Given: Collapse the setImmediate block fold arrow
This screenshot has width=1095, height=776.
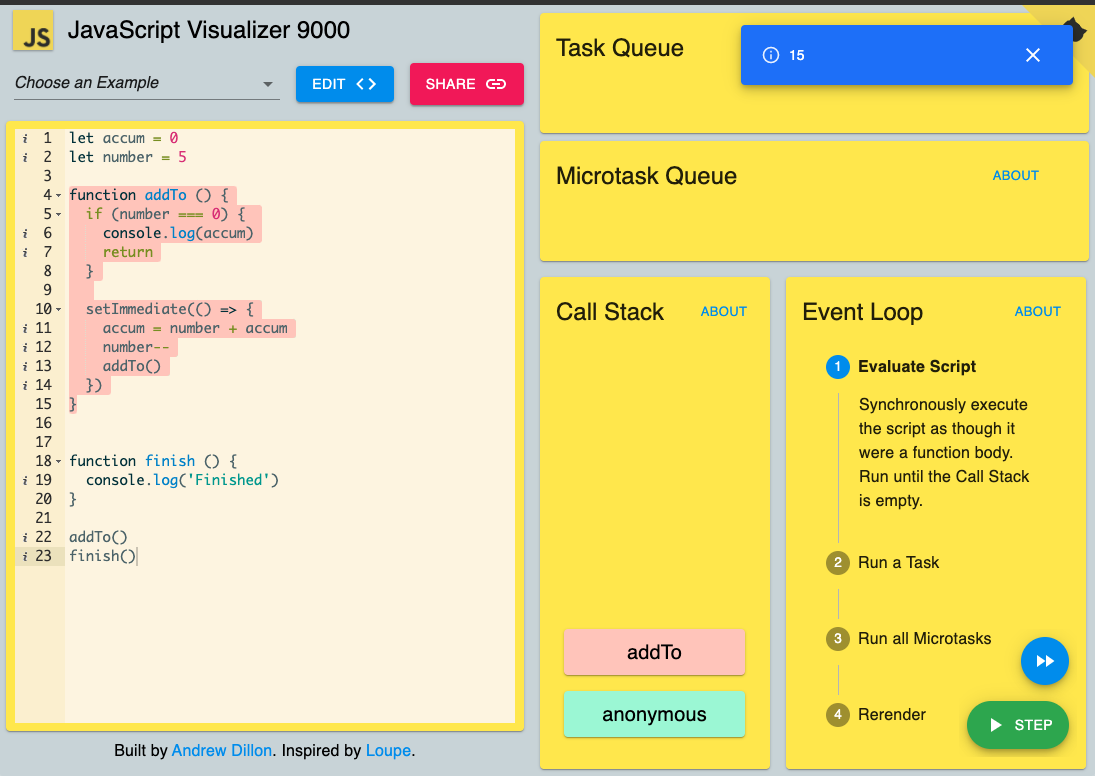Looking at the screenshot, I should [x=59, y=309].
